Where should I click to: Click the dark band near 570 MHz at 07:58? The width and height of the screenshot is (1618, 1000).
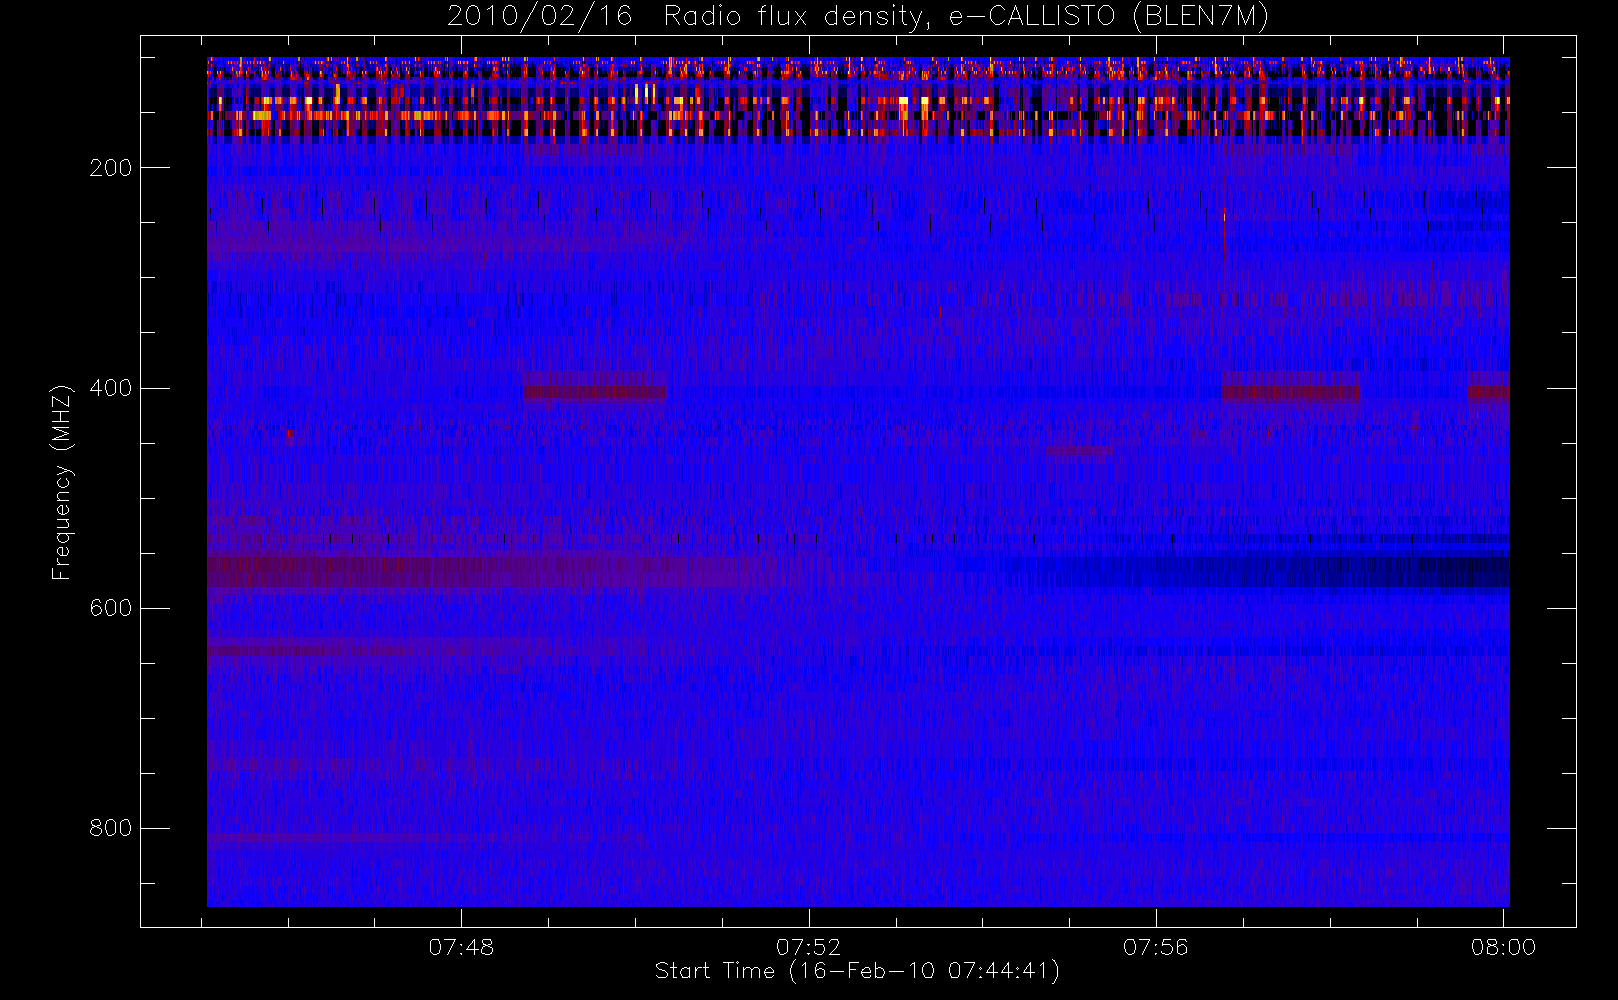(x=1330, y=573)
